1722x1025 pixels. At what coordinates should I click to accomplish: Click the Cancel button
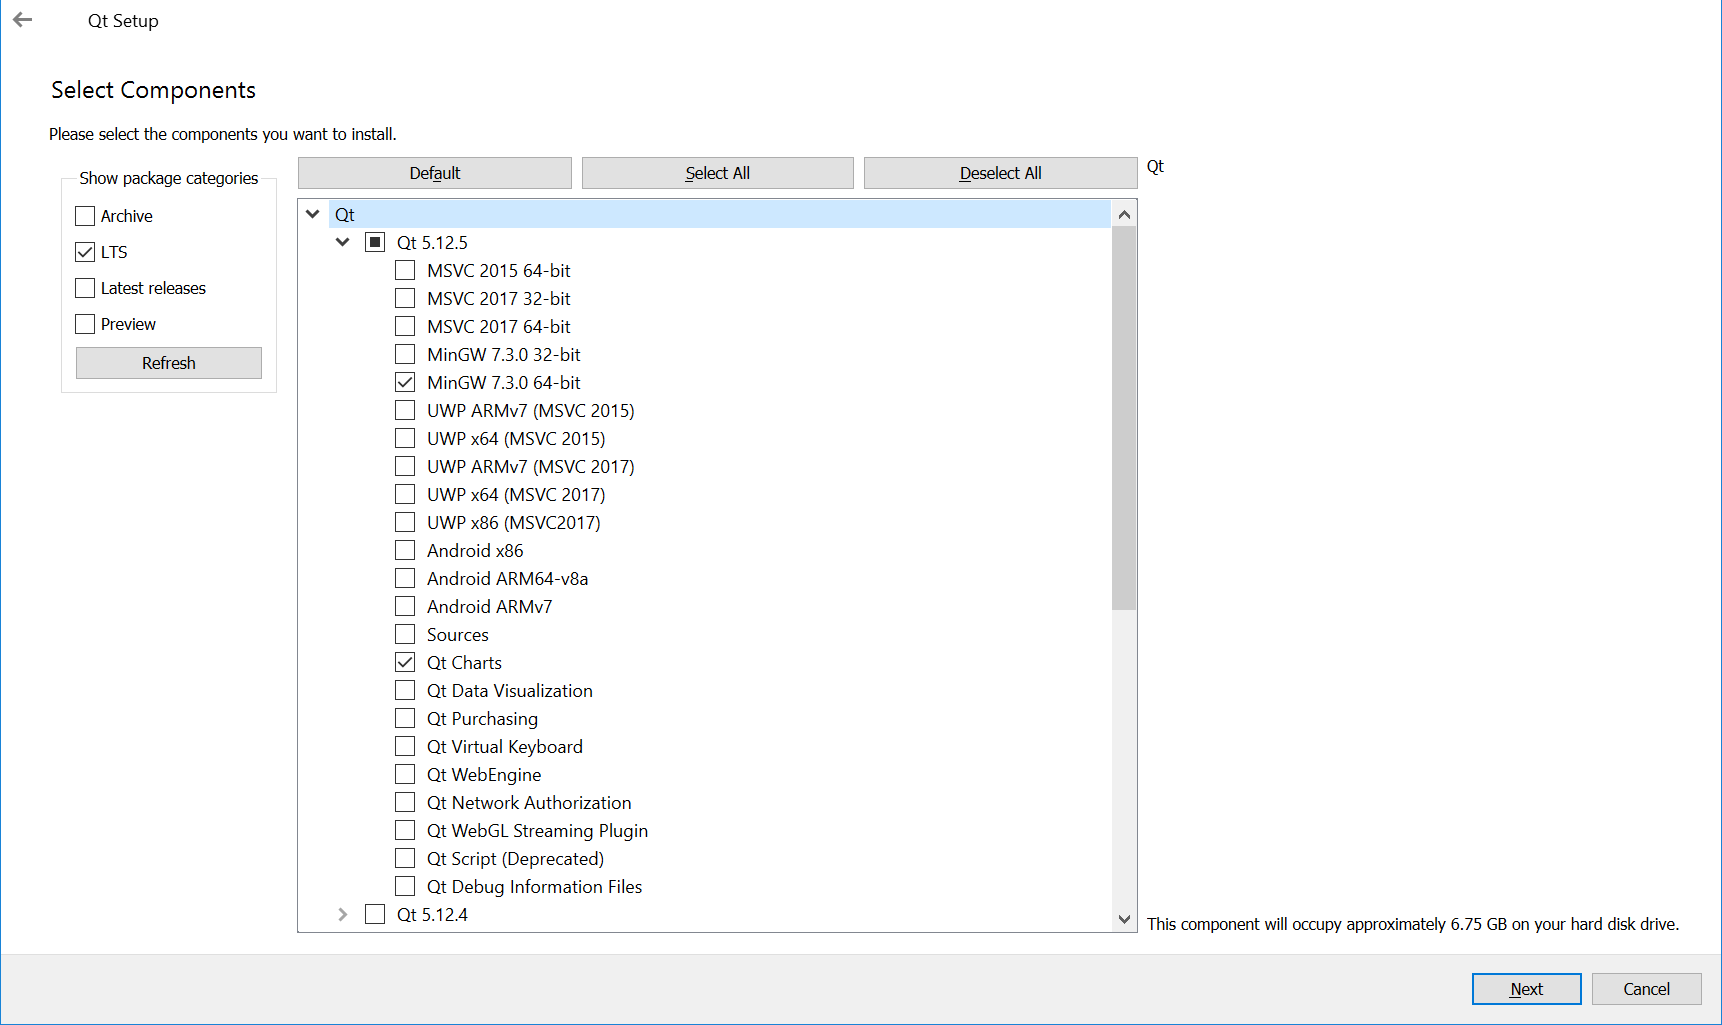[x=1646, y=989]
